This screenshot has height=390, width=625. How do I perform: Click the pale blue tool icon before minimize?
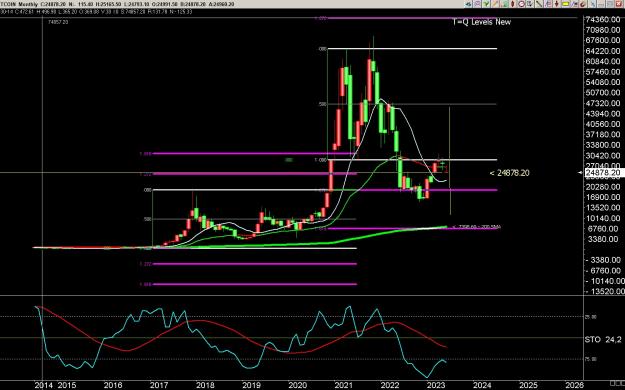pyautogui.click(x=592, y=4)
